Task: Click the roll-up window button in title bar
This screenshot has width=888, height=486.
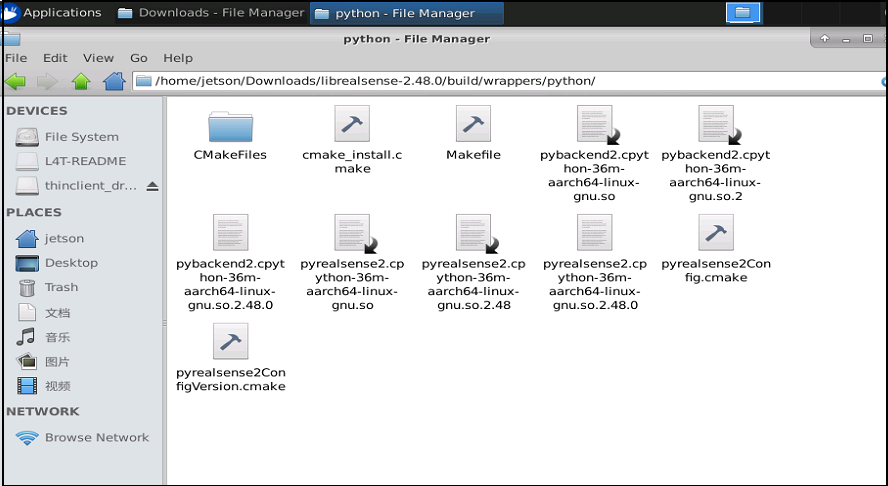Action: click(x=825, y=39)
